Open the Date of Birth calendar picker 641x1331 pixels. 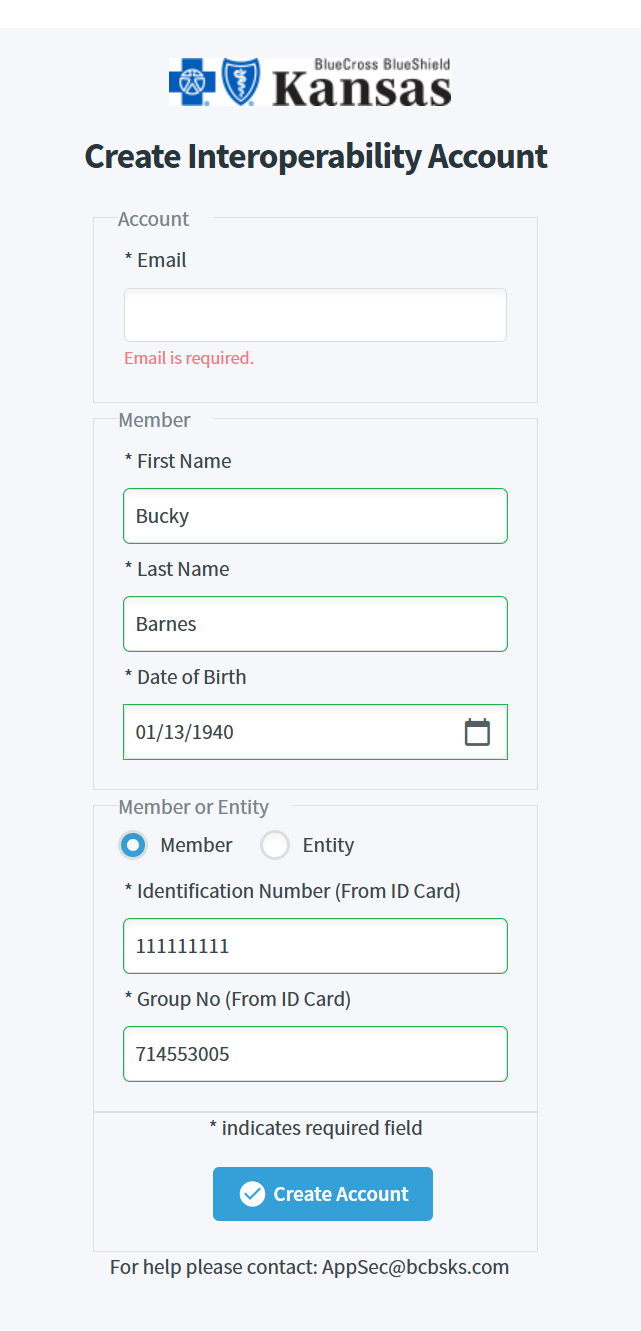(478, 732)
